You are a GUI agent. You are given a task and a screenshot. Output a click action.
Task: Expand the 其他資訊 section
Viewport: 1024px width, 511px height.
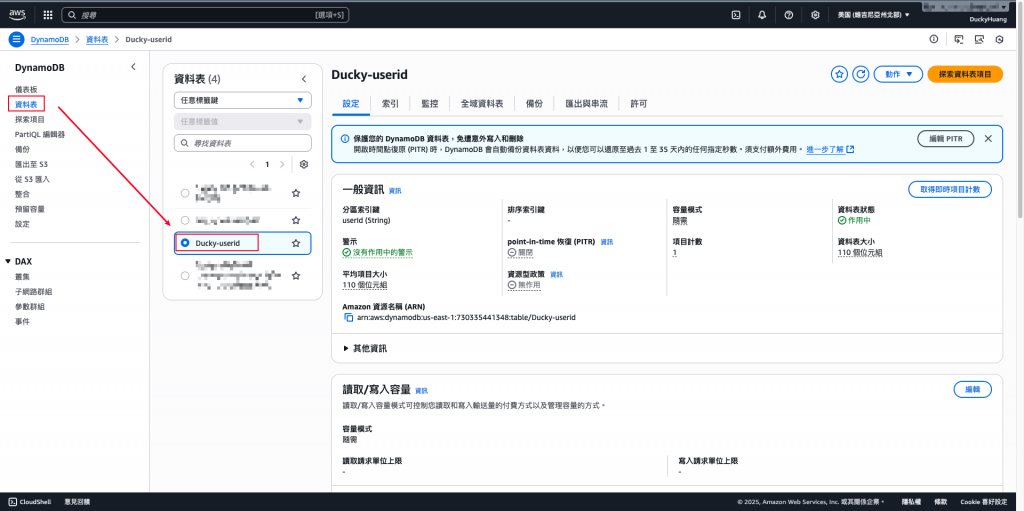point(366,348)
